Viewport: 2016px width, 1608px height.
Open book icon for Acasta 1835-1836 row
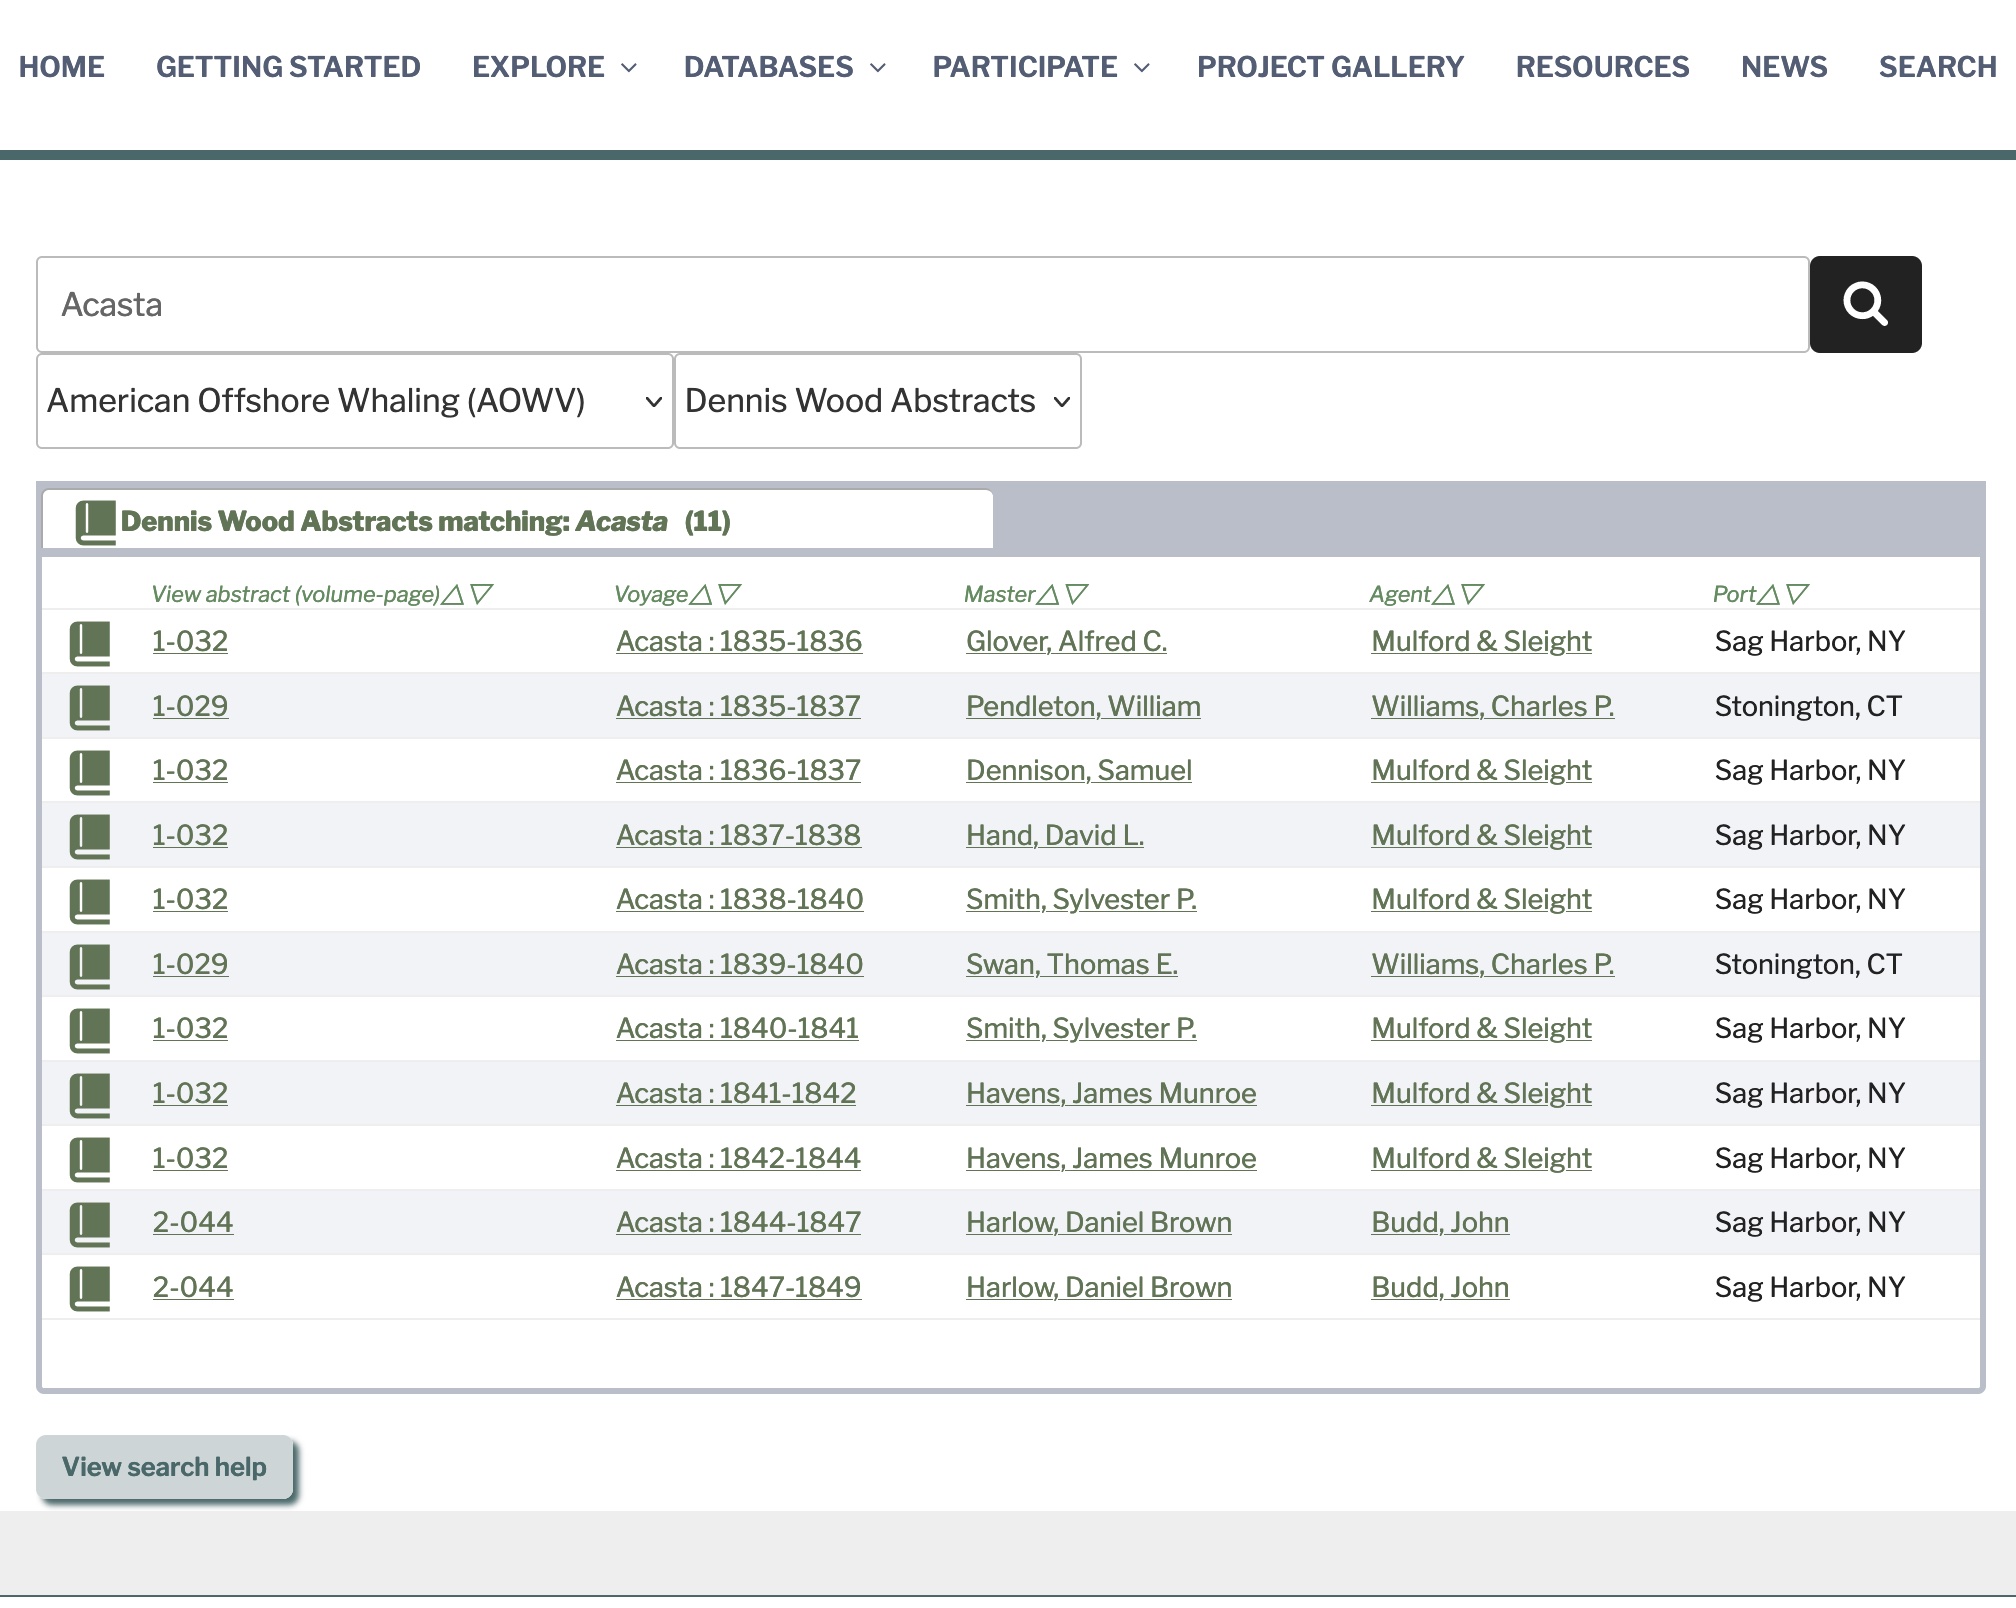90,643
